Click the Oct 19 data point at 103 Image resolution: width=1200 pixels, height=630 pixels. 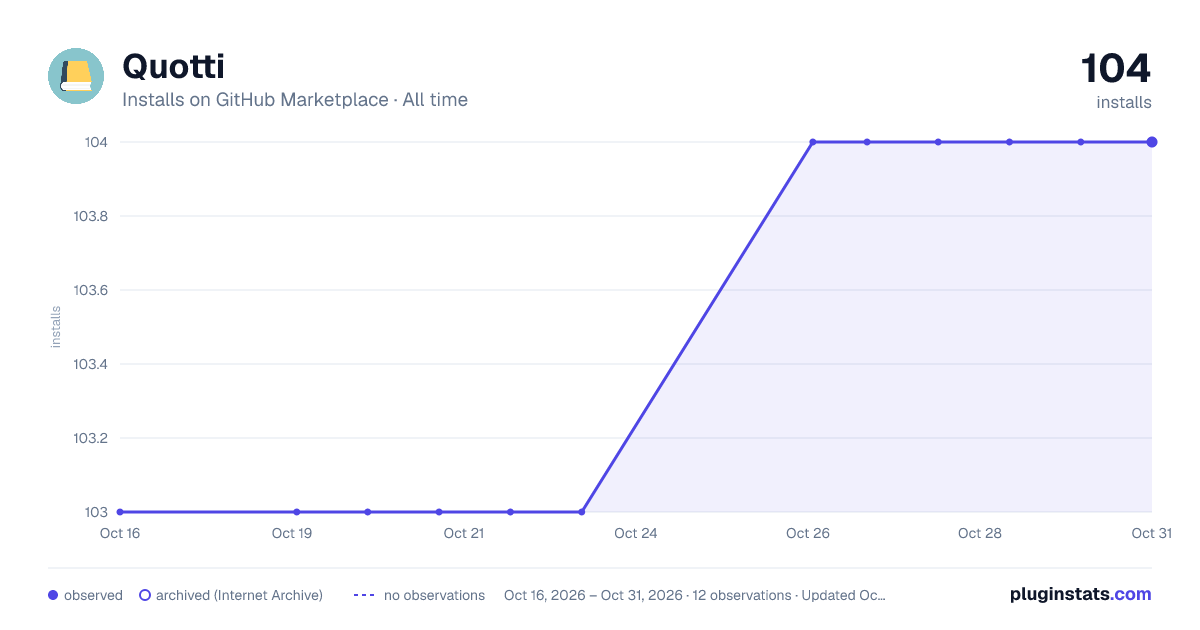click(x=297, y=512)
